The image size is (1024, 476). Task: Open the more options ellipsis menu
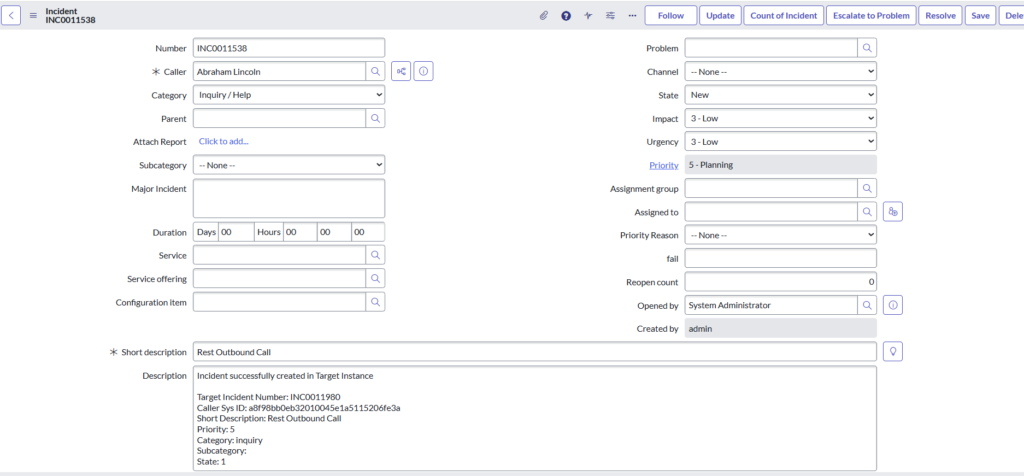click(632, 15)
